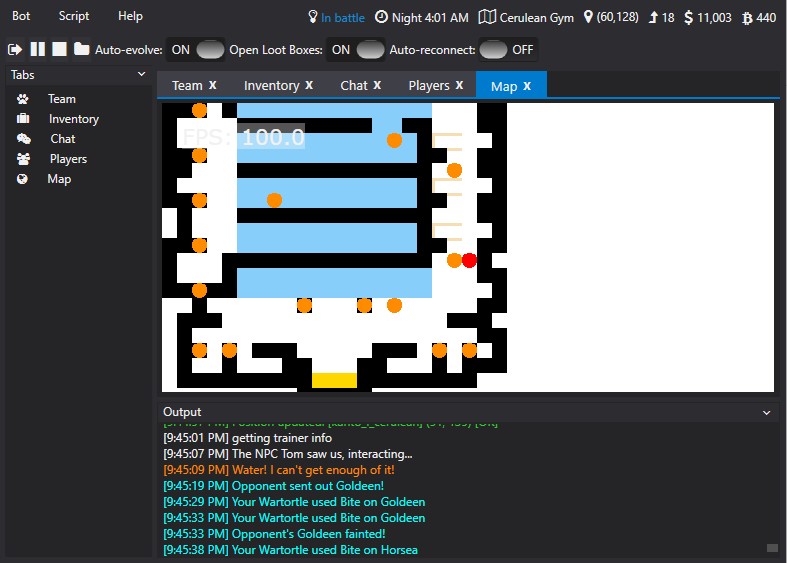Image resolution: width=787 pixels, height=563 pixels.
Task: Click the level up arrow icon
Action: click(653, 18)
